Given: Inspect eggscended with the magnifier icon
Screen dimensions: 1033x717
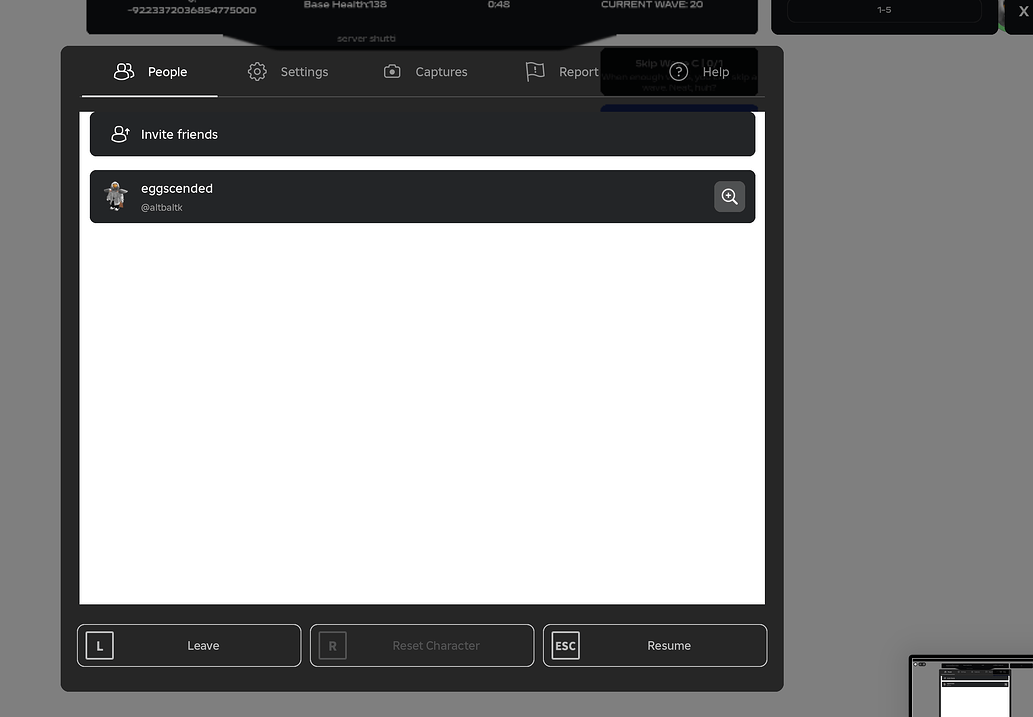Looking at the screenshot, I should pyautogui.click(x=729, y=196).
